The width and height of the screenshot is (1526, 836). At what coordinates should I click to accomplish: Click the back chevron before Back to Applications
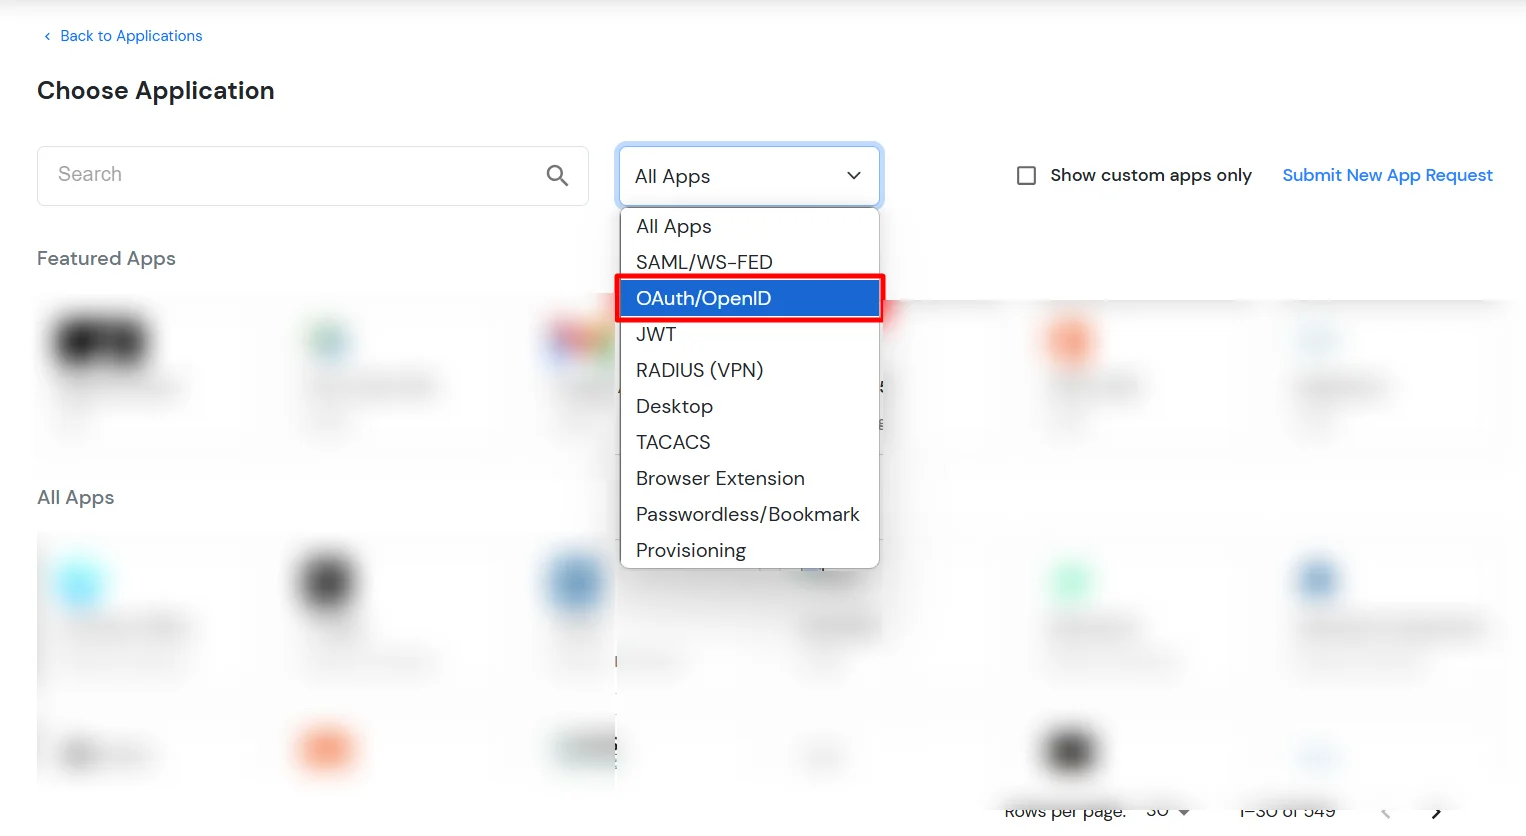coord(47,36)
